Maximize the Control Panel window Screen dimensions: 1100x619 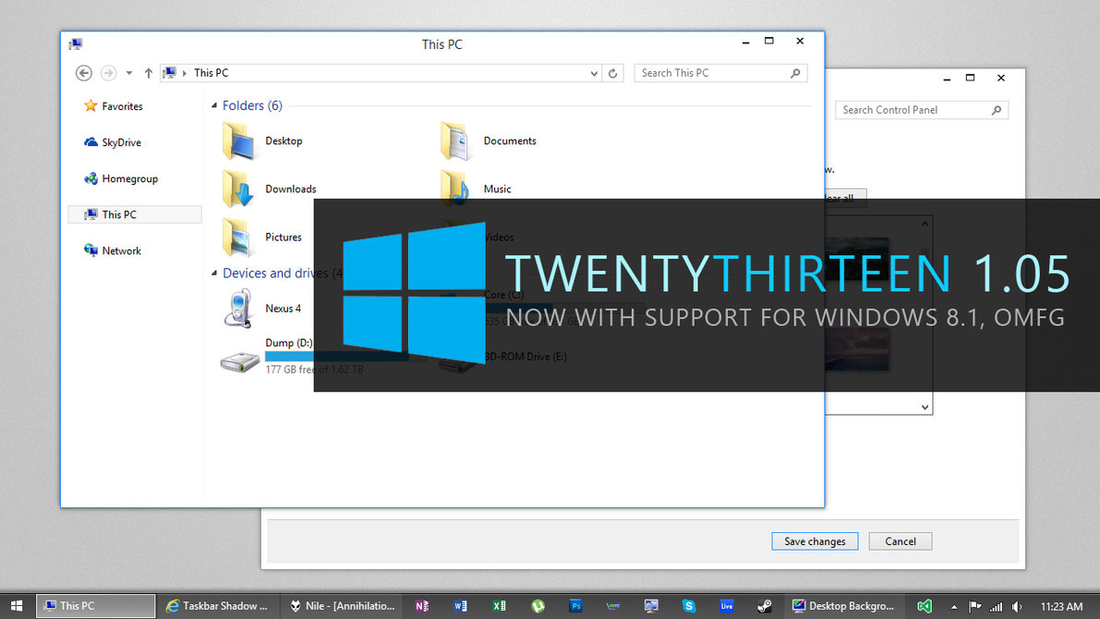(x=970, y=78)
